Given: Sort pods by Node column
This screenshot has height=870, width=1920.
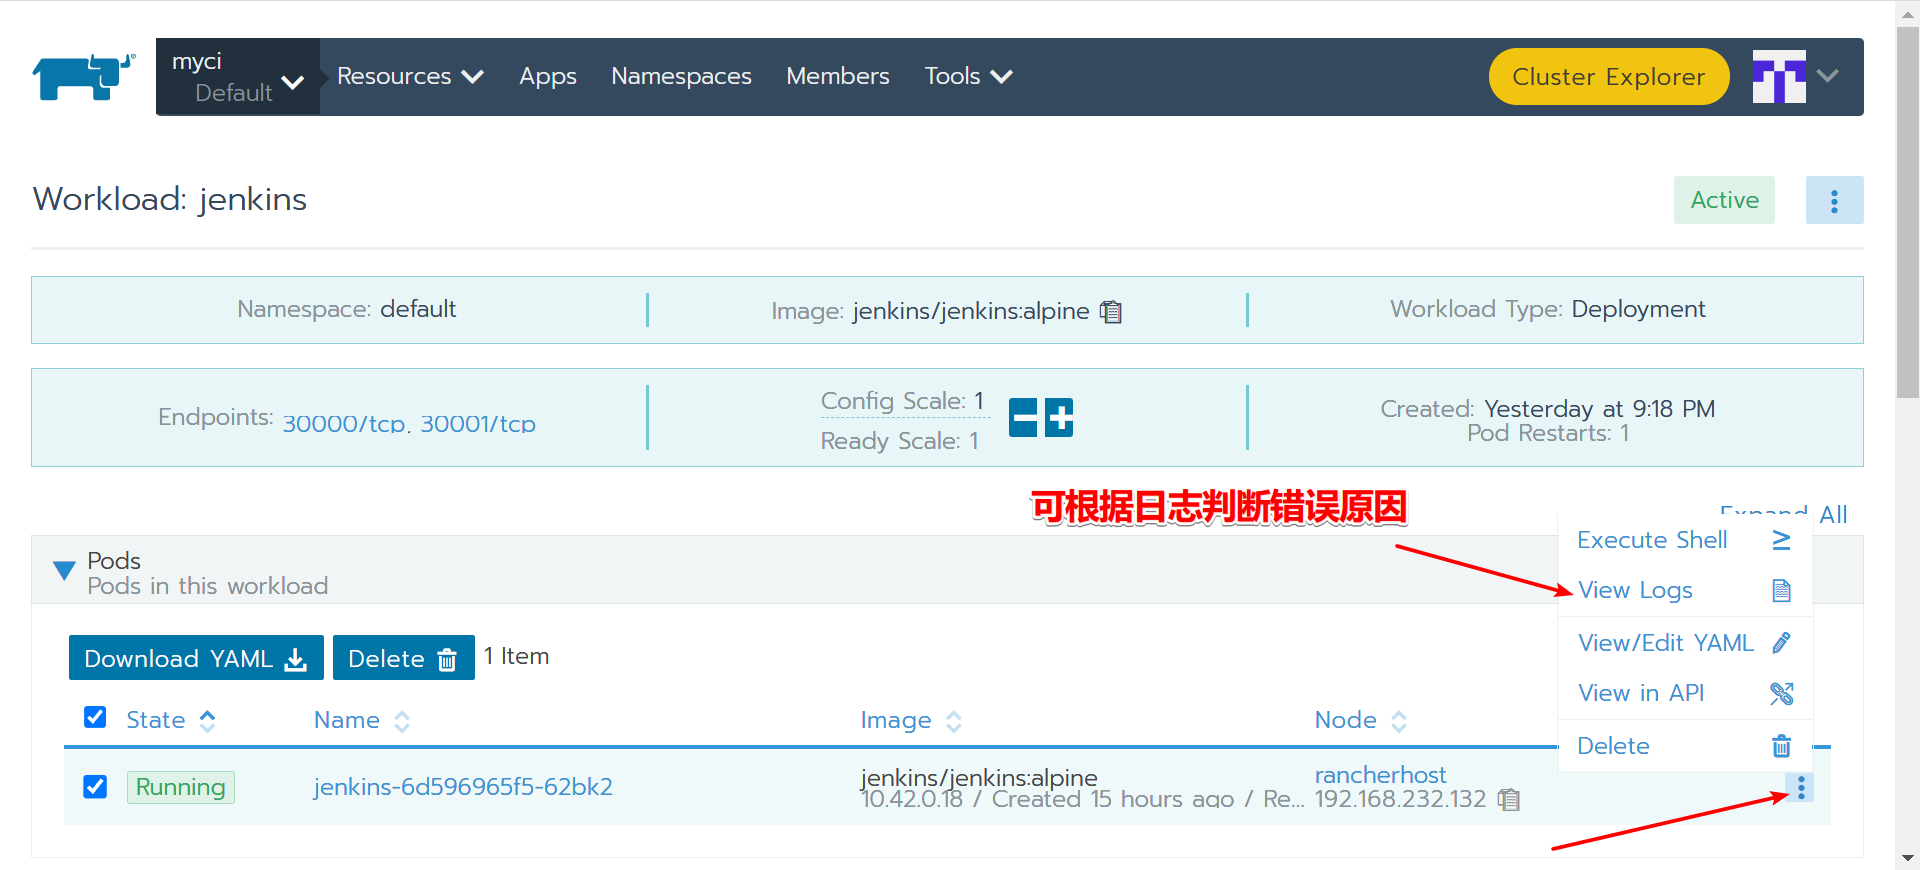Looking at the screenshot, I should click(x=1361, y=720).
